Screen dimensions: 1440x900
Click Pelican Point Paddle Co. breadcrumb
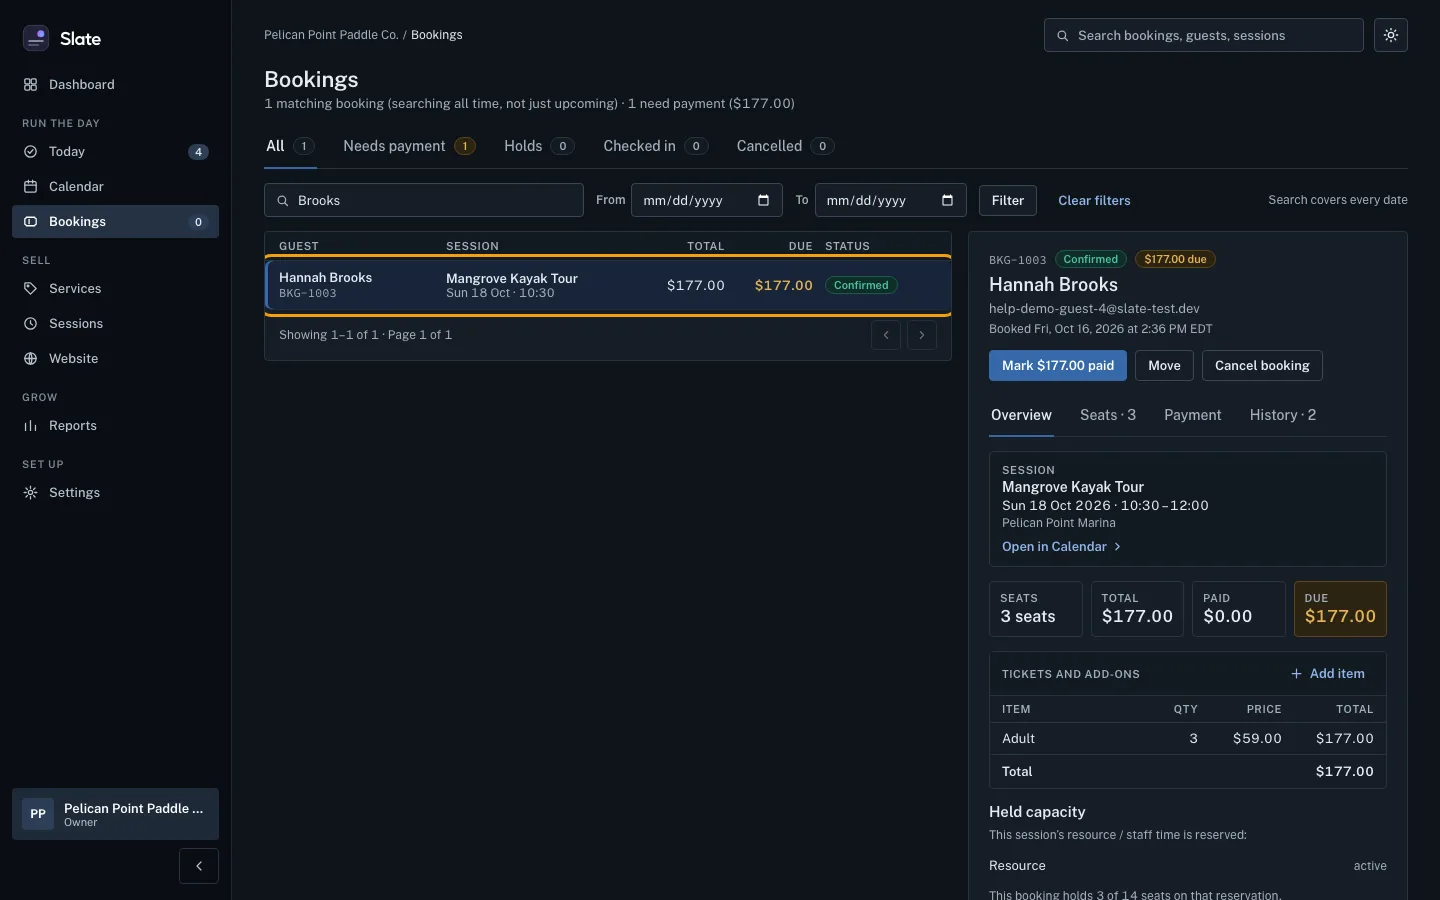pos(331,35)
